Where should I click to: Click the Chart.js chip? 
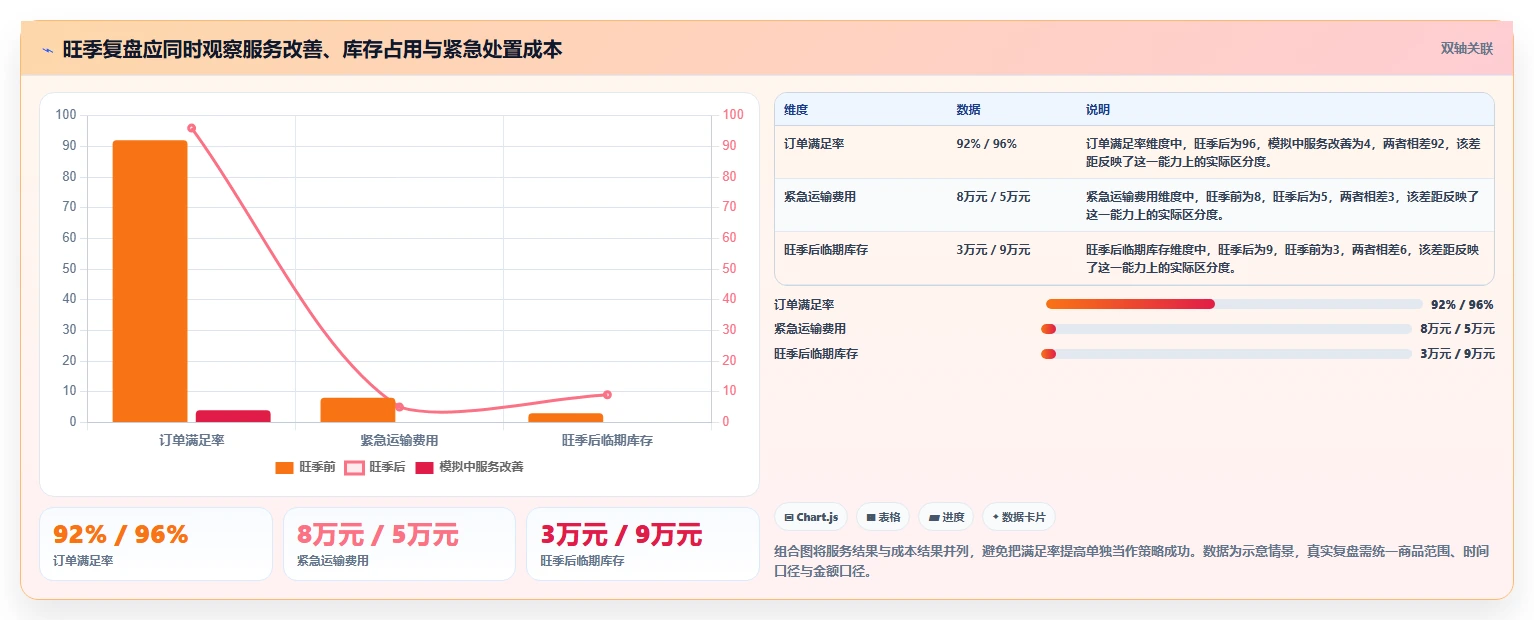[x=811, y=517]
